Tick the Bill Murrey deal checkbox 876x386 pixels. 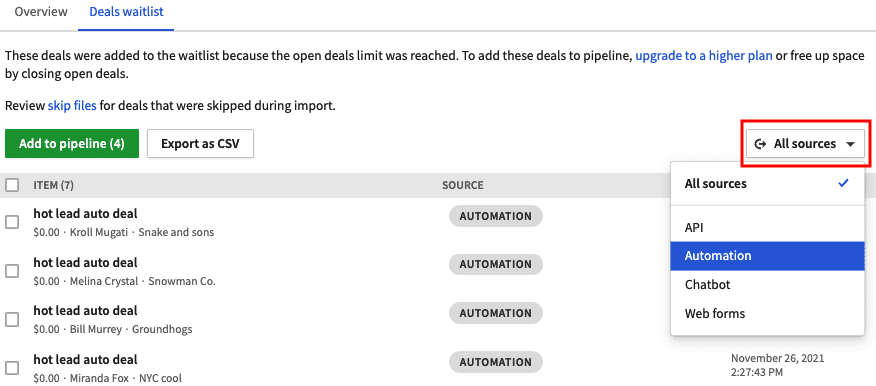pos(12,320)
